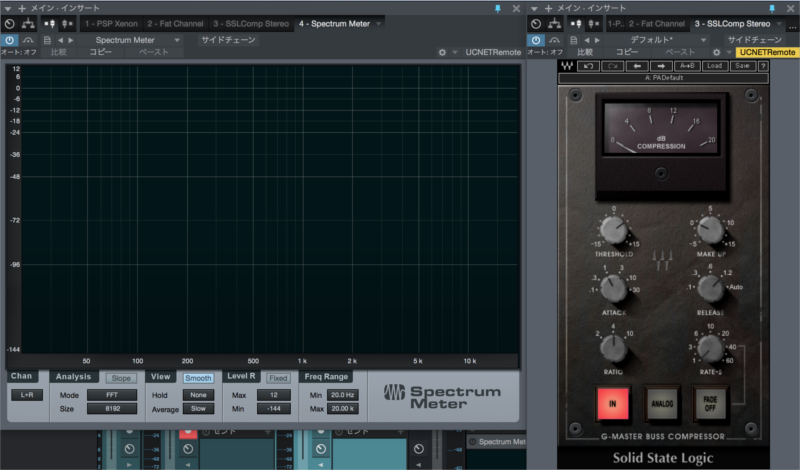This screenshot has height=470, width=800.
Task: Switch to 3 - SSLComp Stereo tab in Spectrum Meter window
Action: point(251,23)
